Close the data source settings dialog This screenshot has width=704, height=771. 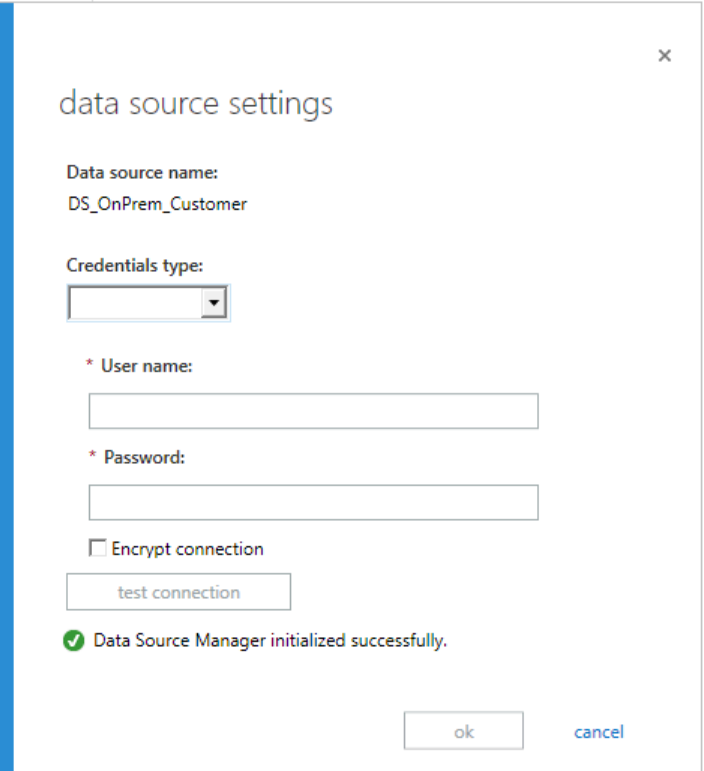tap(664, 56)
